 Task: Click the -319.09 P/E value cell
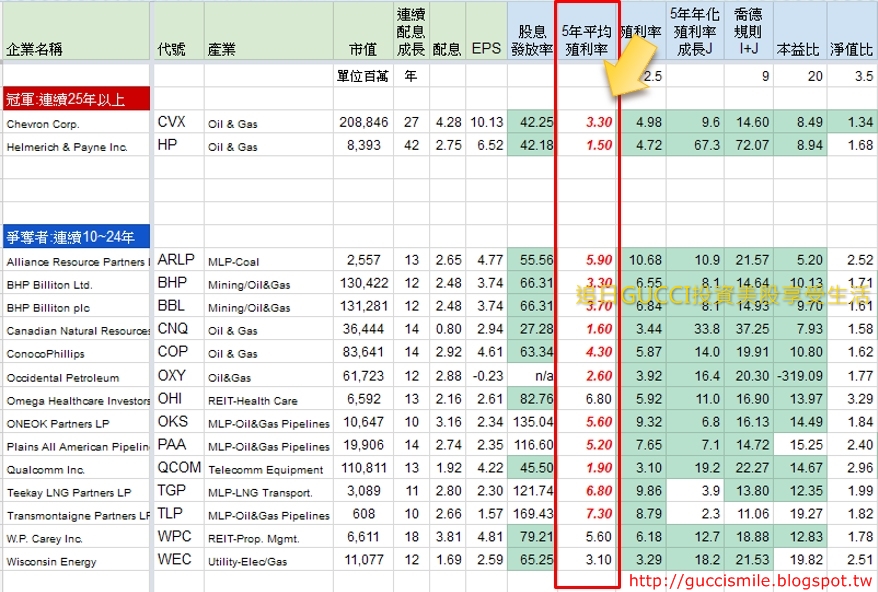click(800, 375)
